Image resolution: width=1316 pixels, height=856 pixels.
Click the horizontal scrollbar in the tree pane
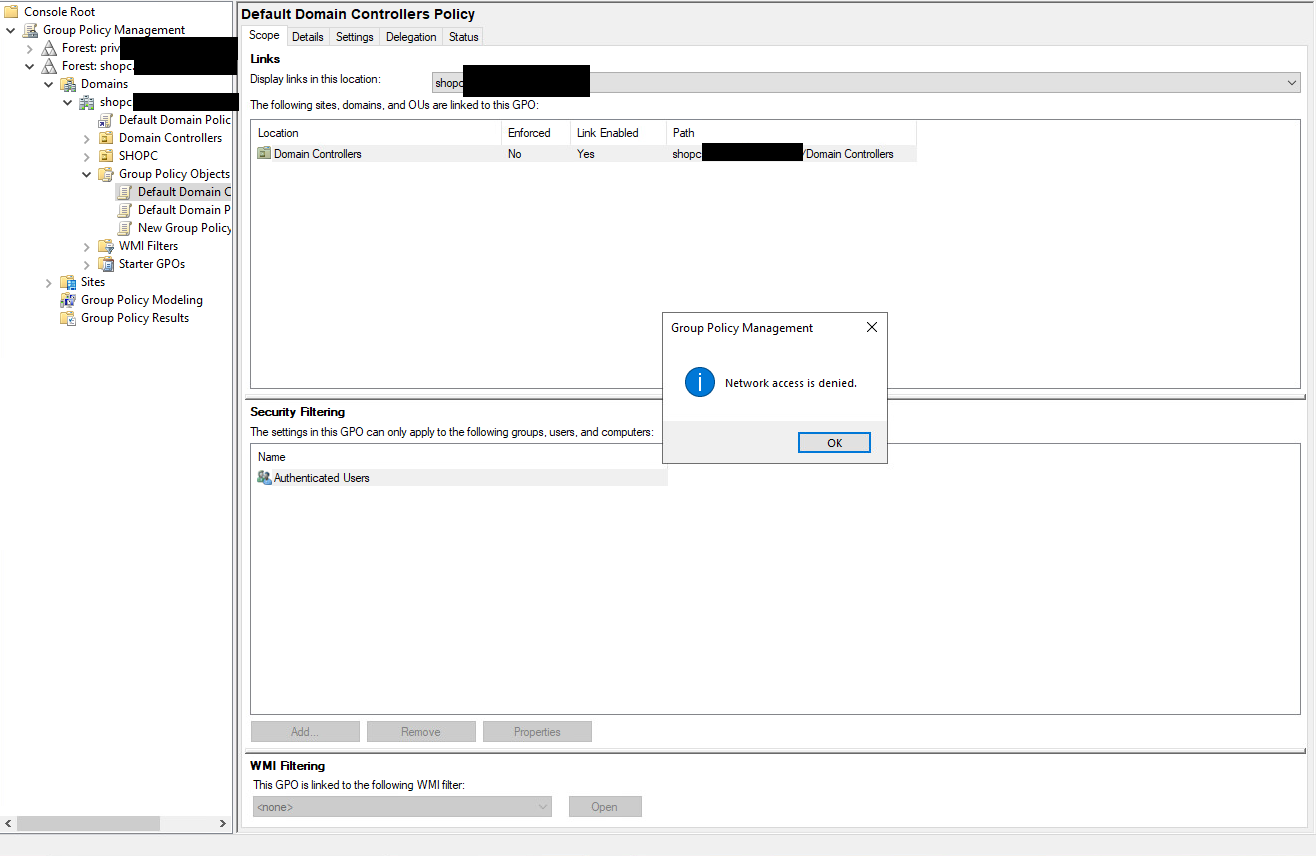(x=88, y=822)
